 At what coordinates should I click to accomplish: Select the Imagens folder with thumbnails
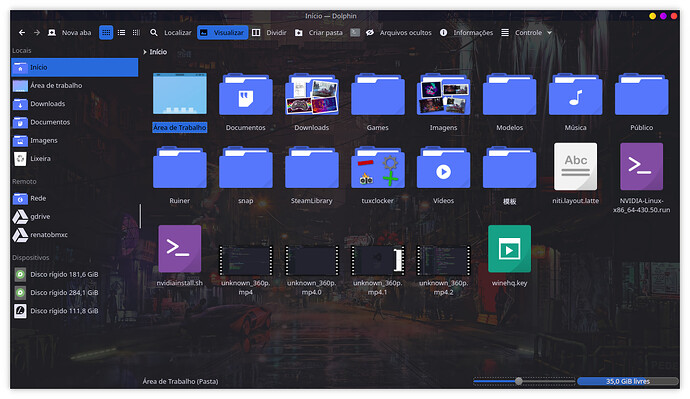point(444,94)
